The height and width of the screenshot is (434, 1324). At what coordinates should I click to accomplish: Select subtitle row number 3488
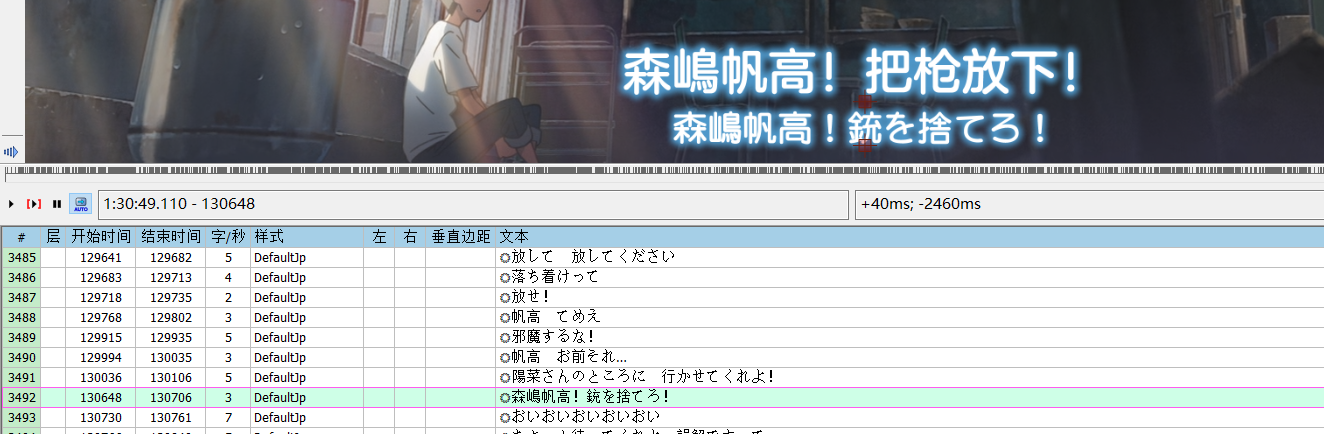[x=21, y=317]
